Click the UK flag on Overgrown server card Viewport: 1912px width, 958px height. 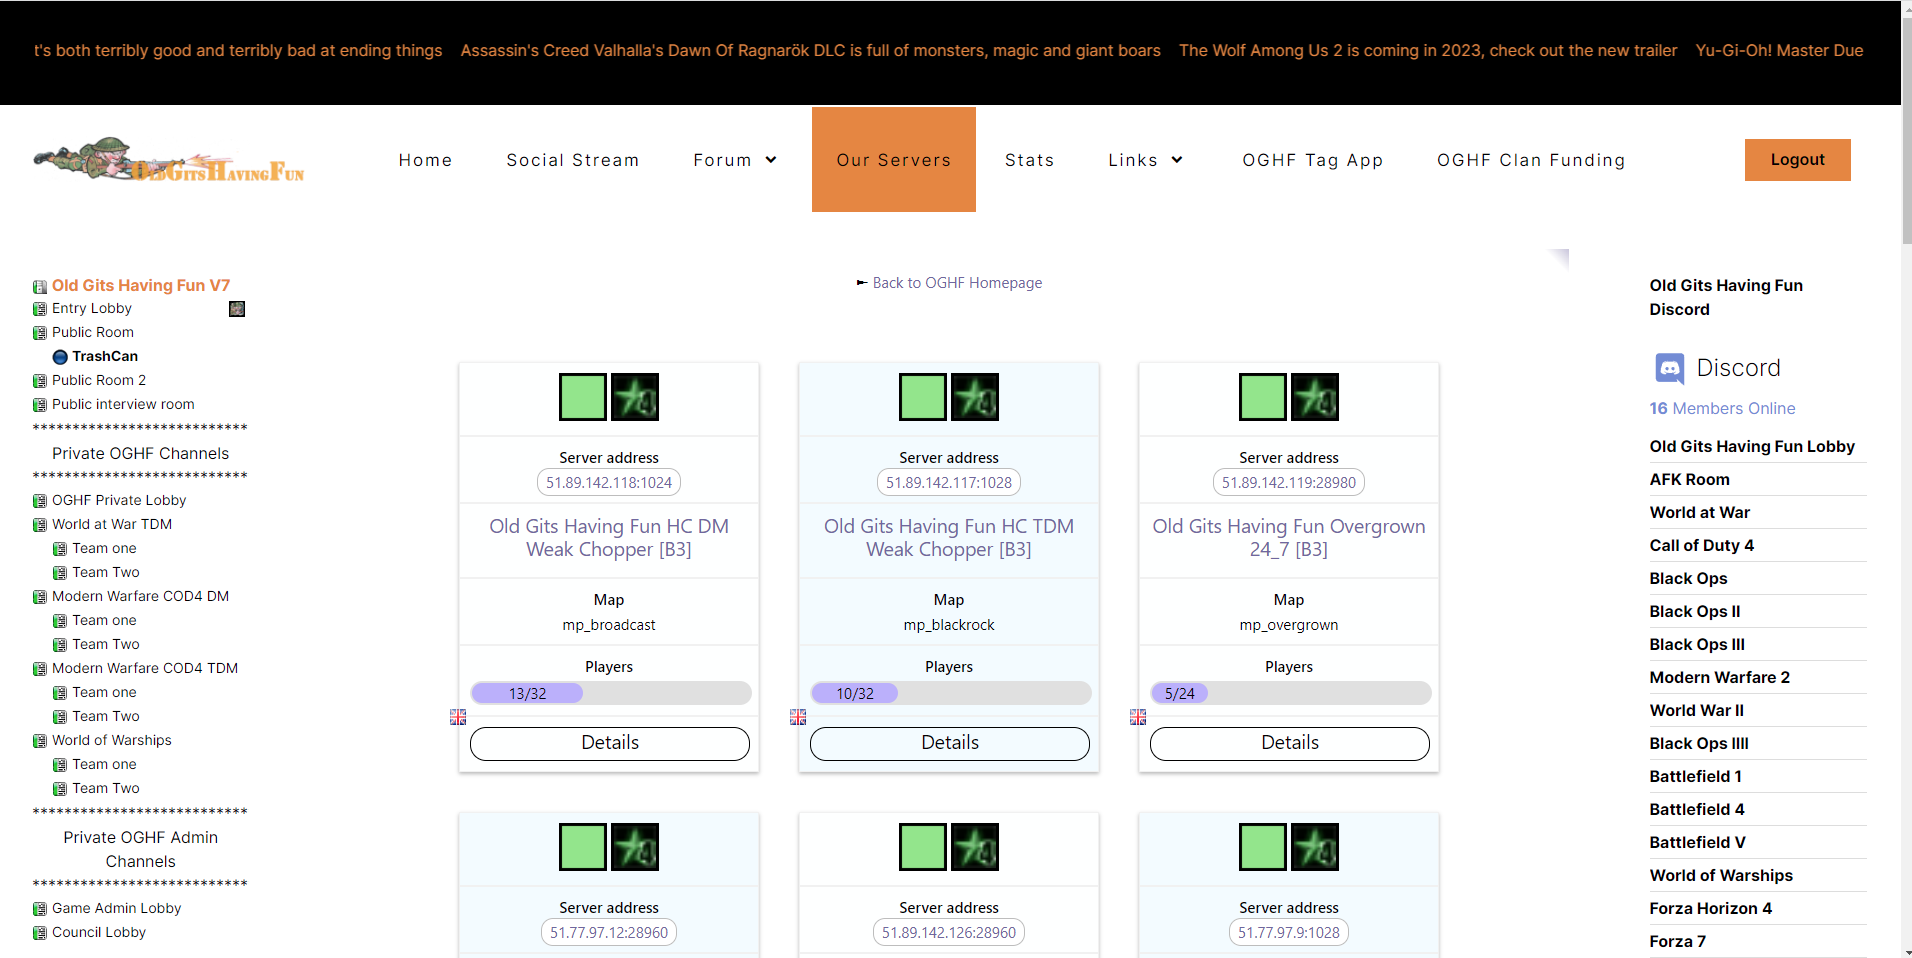pos(1138,717)
